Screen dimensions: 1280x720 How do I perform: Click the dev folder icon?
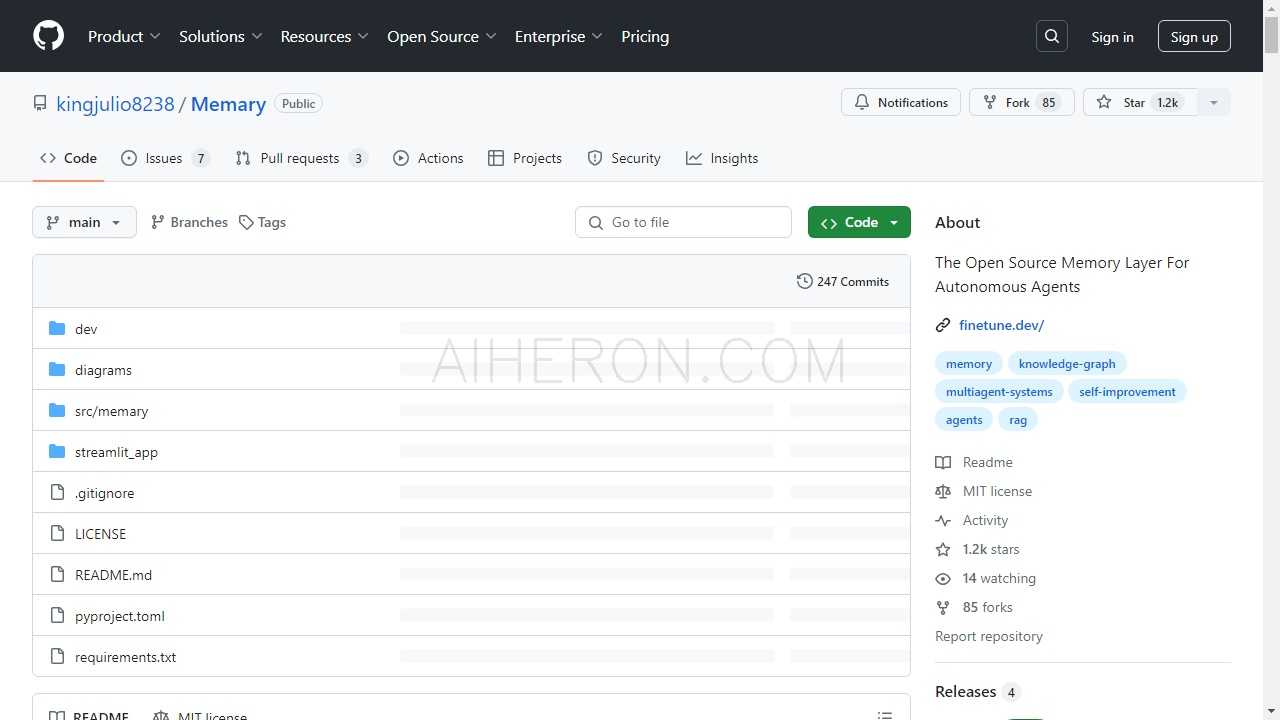click(57, 328)
